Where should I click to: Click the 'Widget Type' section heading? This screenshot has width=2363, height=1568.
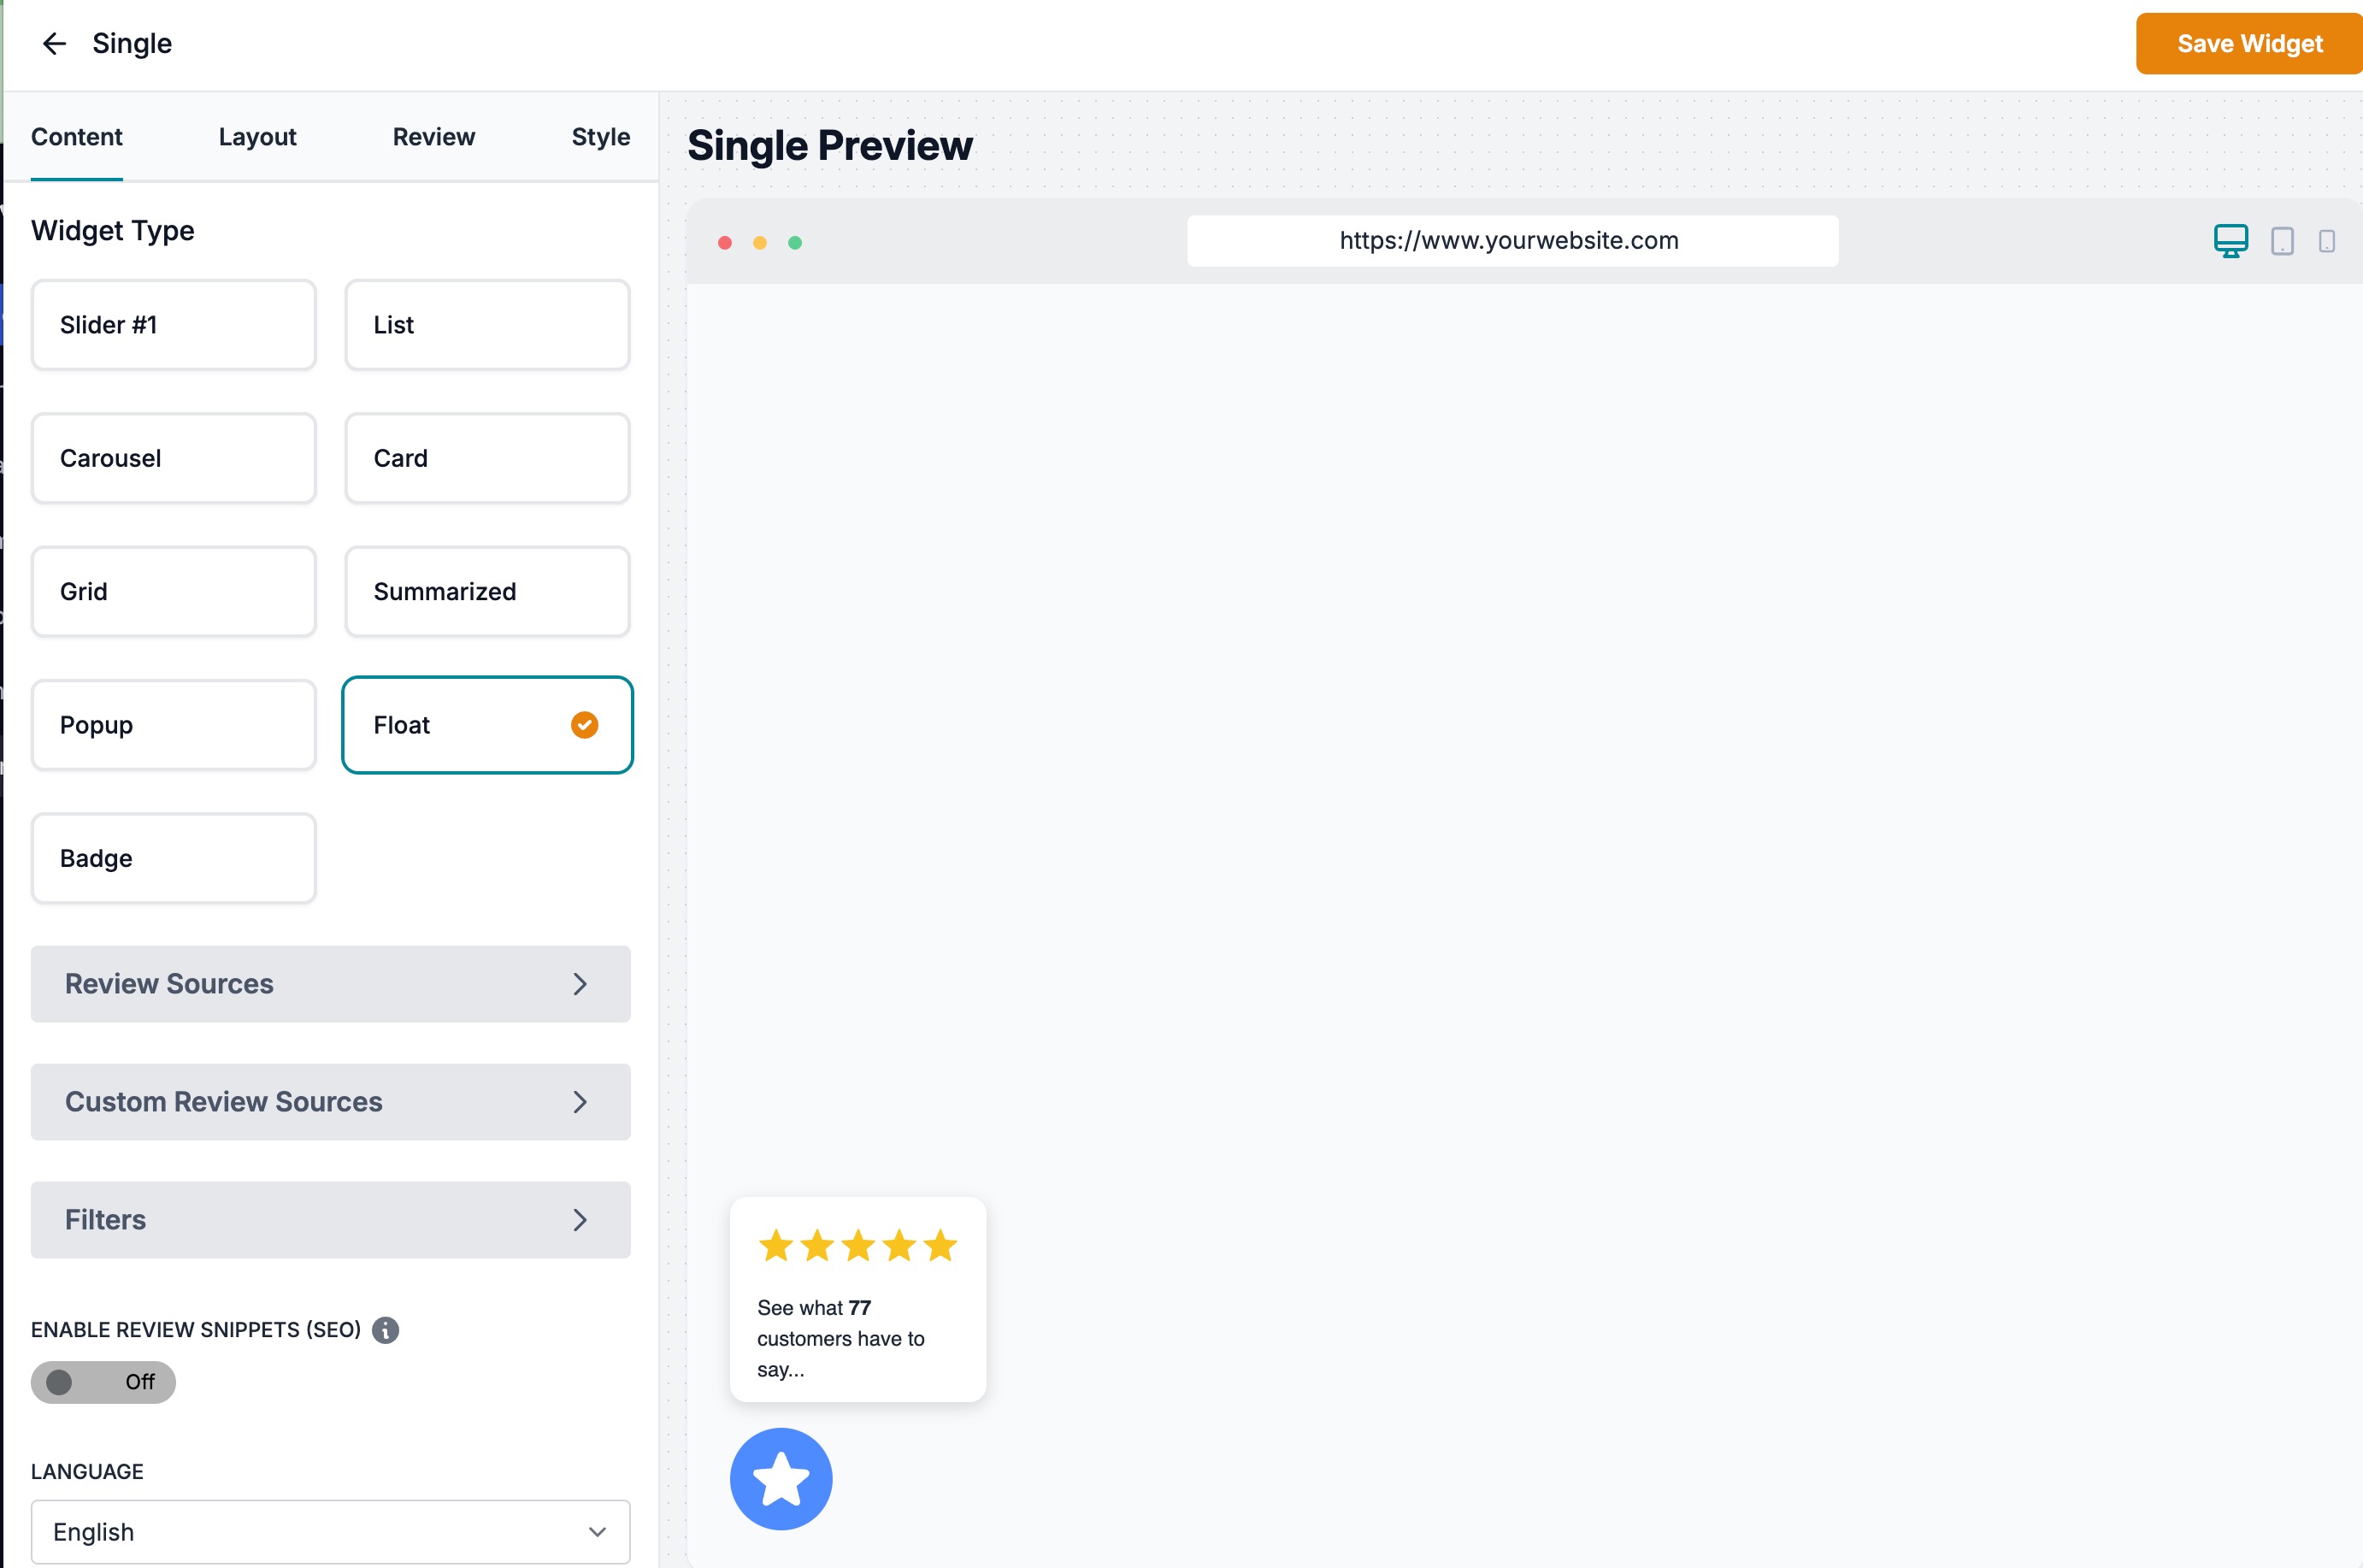click(x=113, y=231)
